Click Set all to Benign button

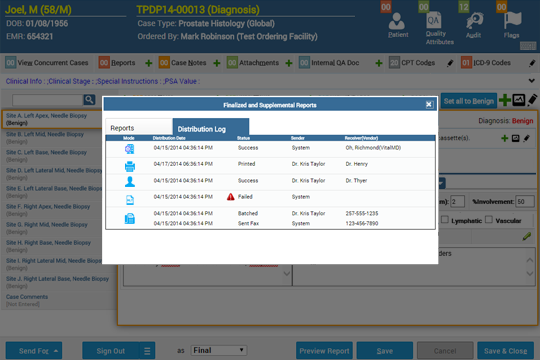pyautogui.click(x=469, y=101)
